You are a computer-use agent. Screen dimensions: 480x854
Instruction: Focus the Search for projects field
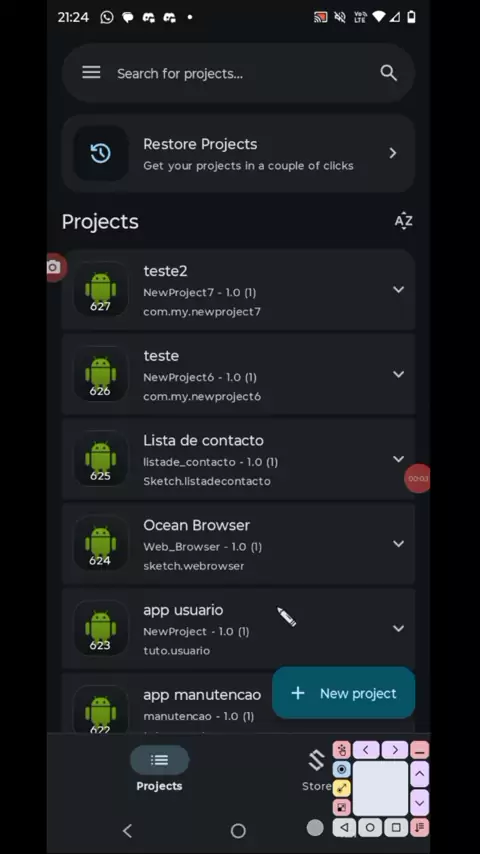tap(238, 73)
